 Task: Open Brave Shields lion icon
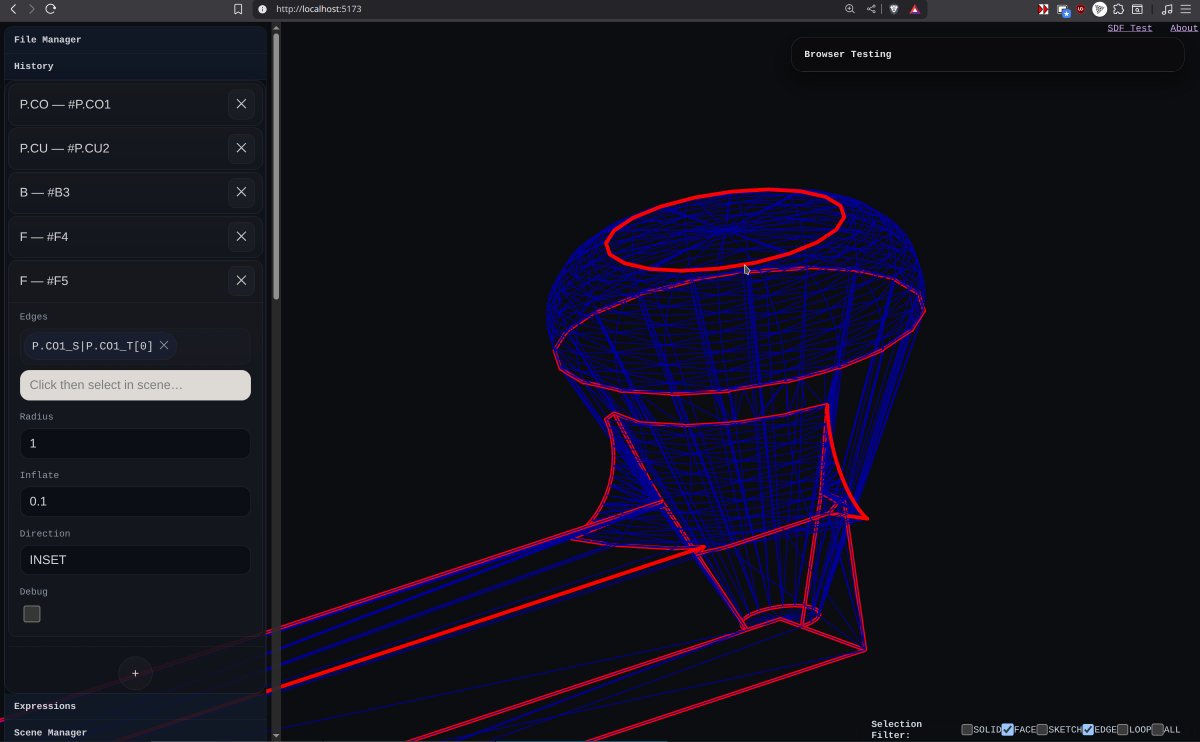pyautogui.click(x=894, y=9)
